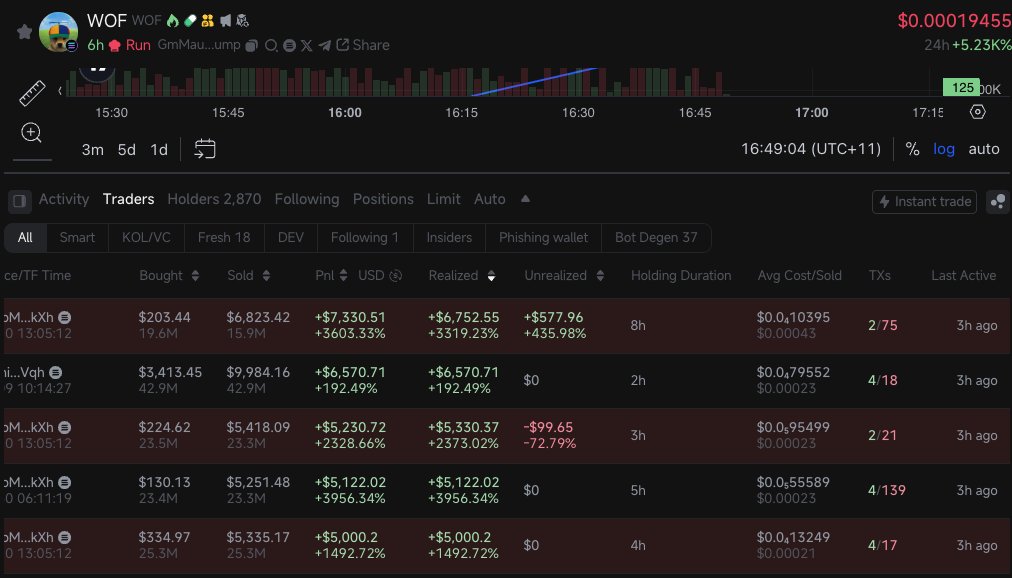Click the green flame hot icon
1012x578 pixels.
172,21
